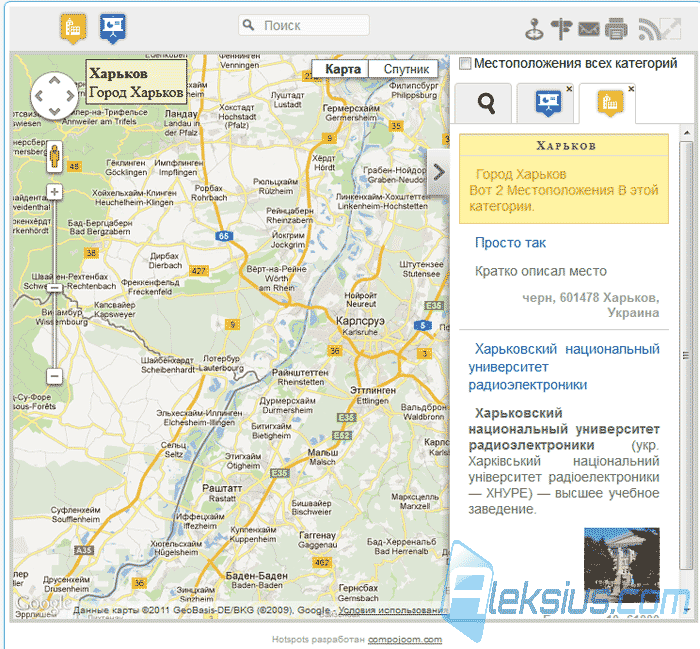Click the Эттлинген label on map
The width and height of the screenshot is (700, 649).
pos(372,390)
